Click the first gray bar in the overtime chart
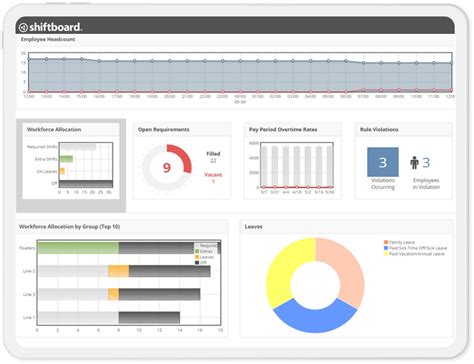474x364 pixels. (264, 167)
